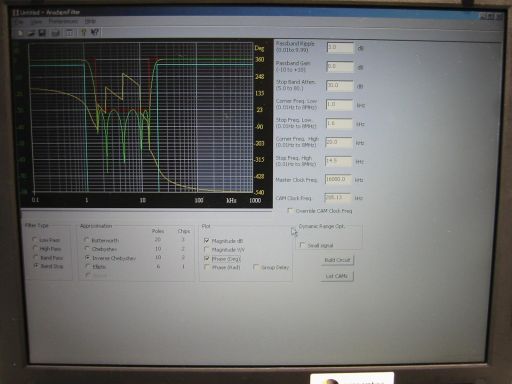This screenshot has width=512, height=384.
Task: Click the Save floppy disk icon
Action: coord(42,33)
